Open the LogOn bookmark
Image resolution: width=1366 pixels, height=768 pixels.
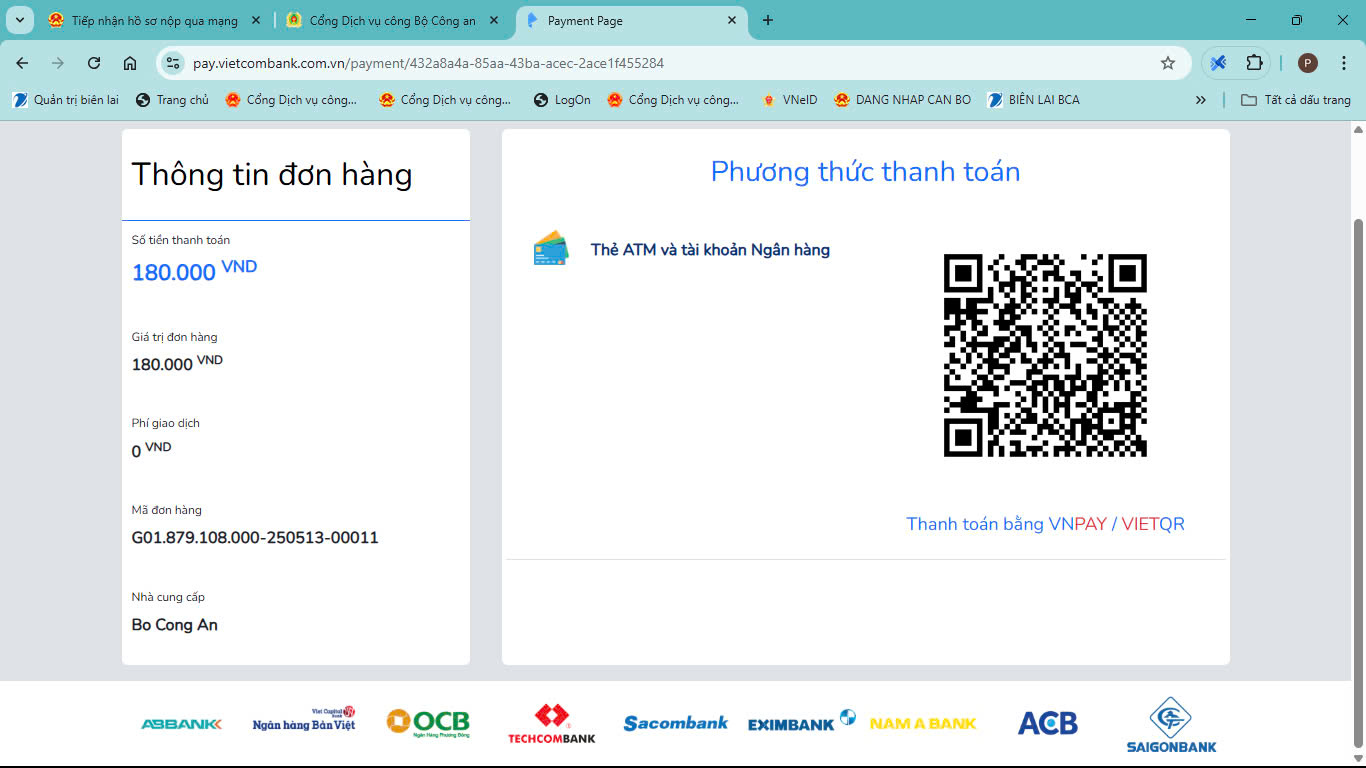point(562,100)
